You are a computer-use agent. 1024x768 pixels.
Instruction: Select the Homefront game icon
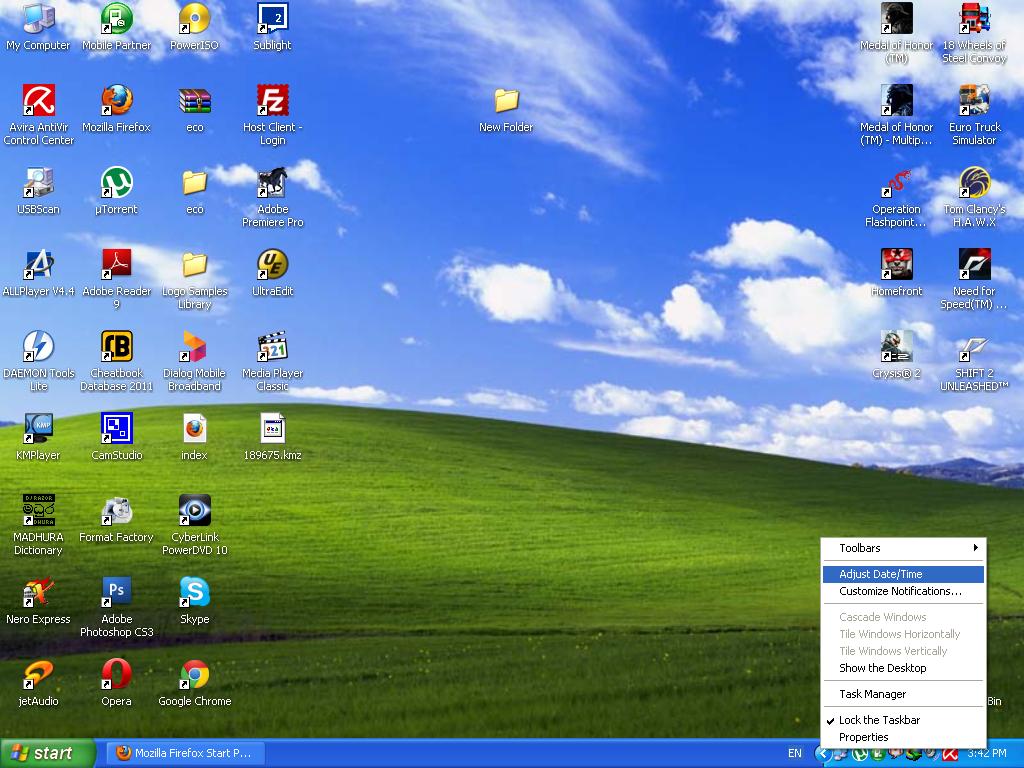click(896, 272)
